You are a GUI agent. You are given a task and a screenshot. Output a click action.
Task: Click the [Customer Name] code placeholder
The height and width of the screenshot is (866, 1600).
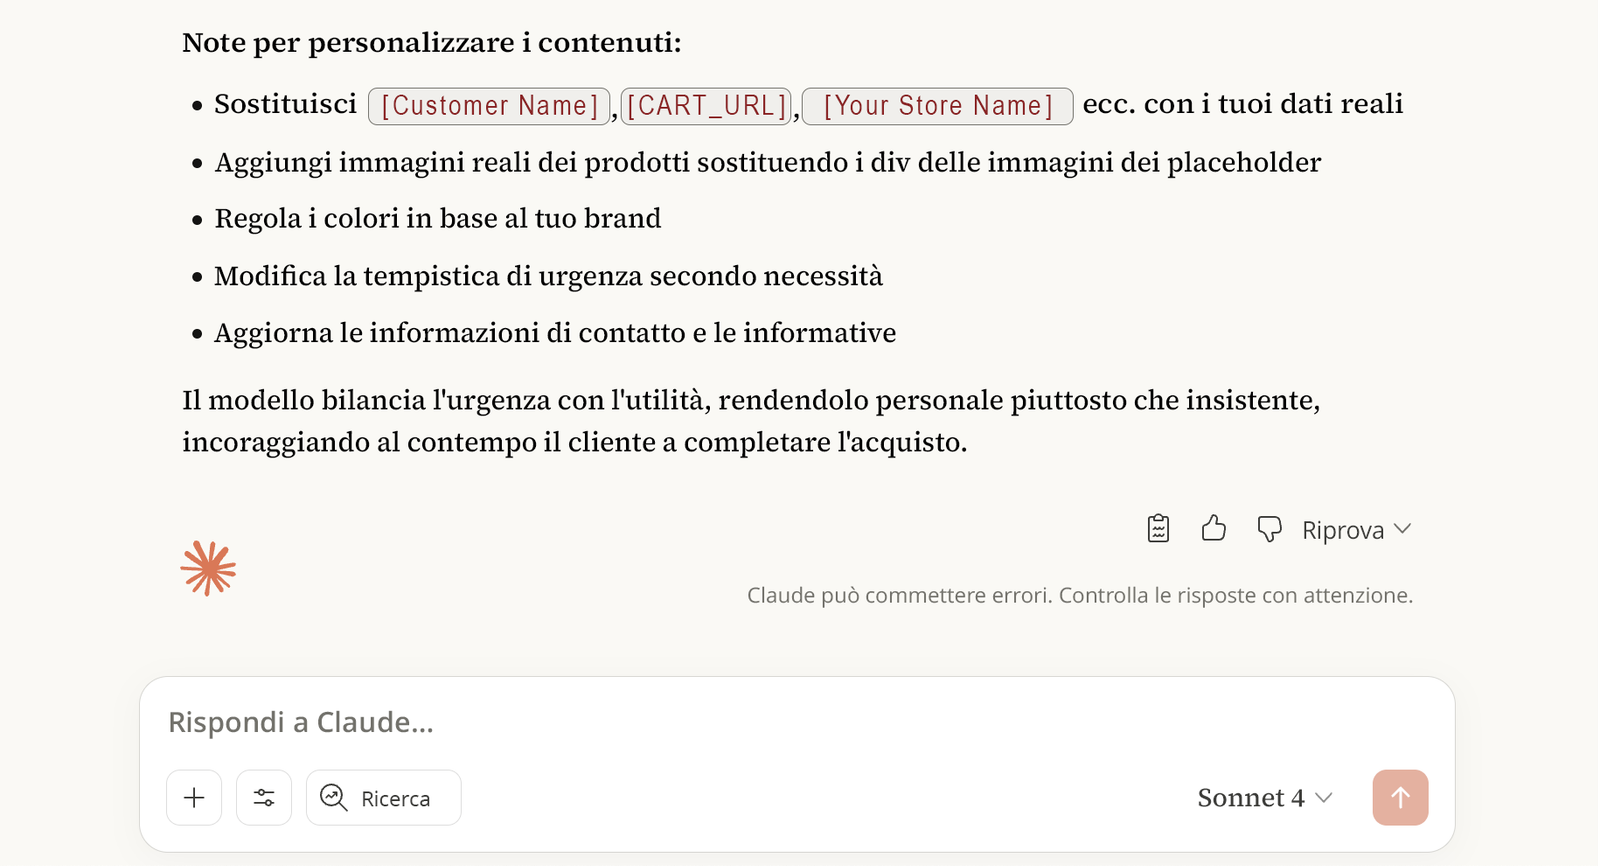[489, 106]
